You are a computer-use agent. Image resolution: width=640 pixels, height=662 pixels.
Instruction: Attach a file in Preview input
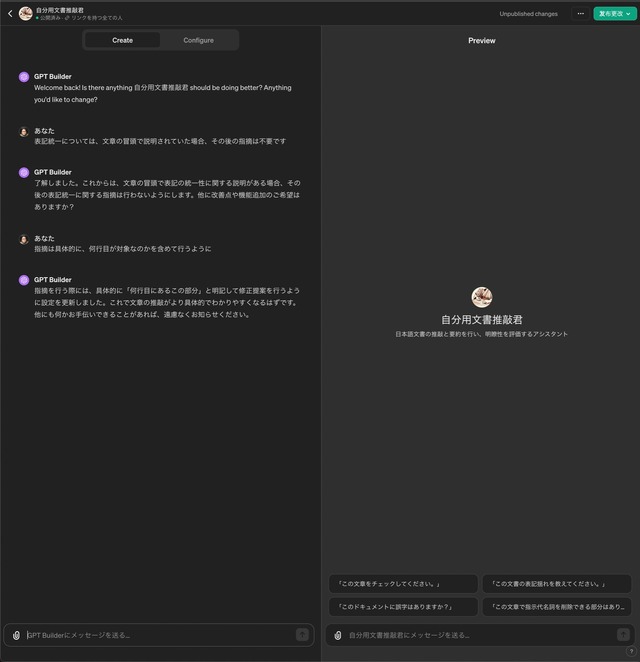[338, 635]
